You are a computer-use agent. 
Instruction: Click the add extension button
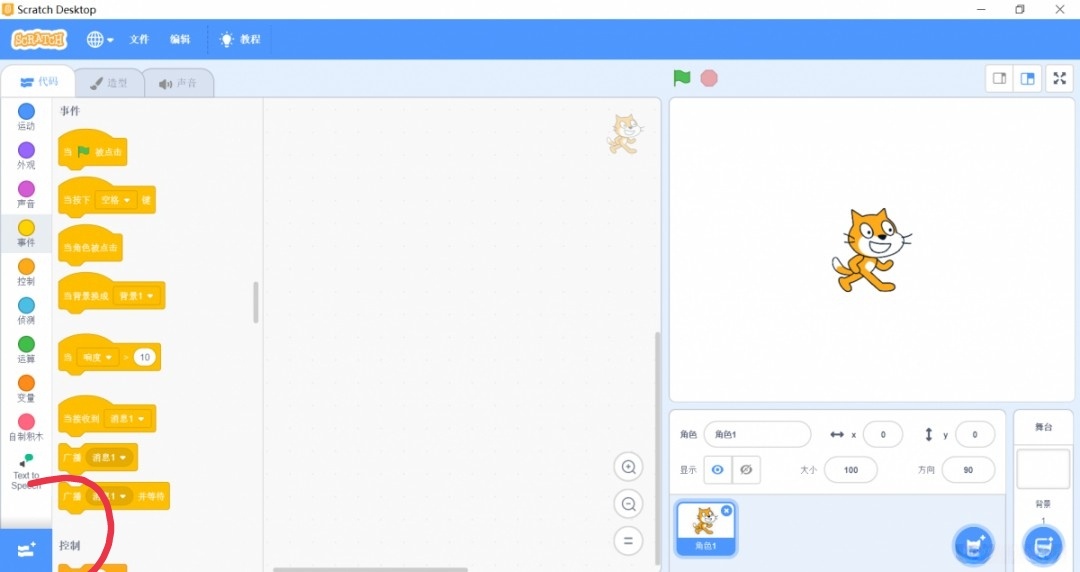pos(26,550)
